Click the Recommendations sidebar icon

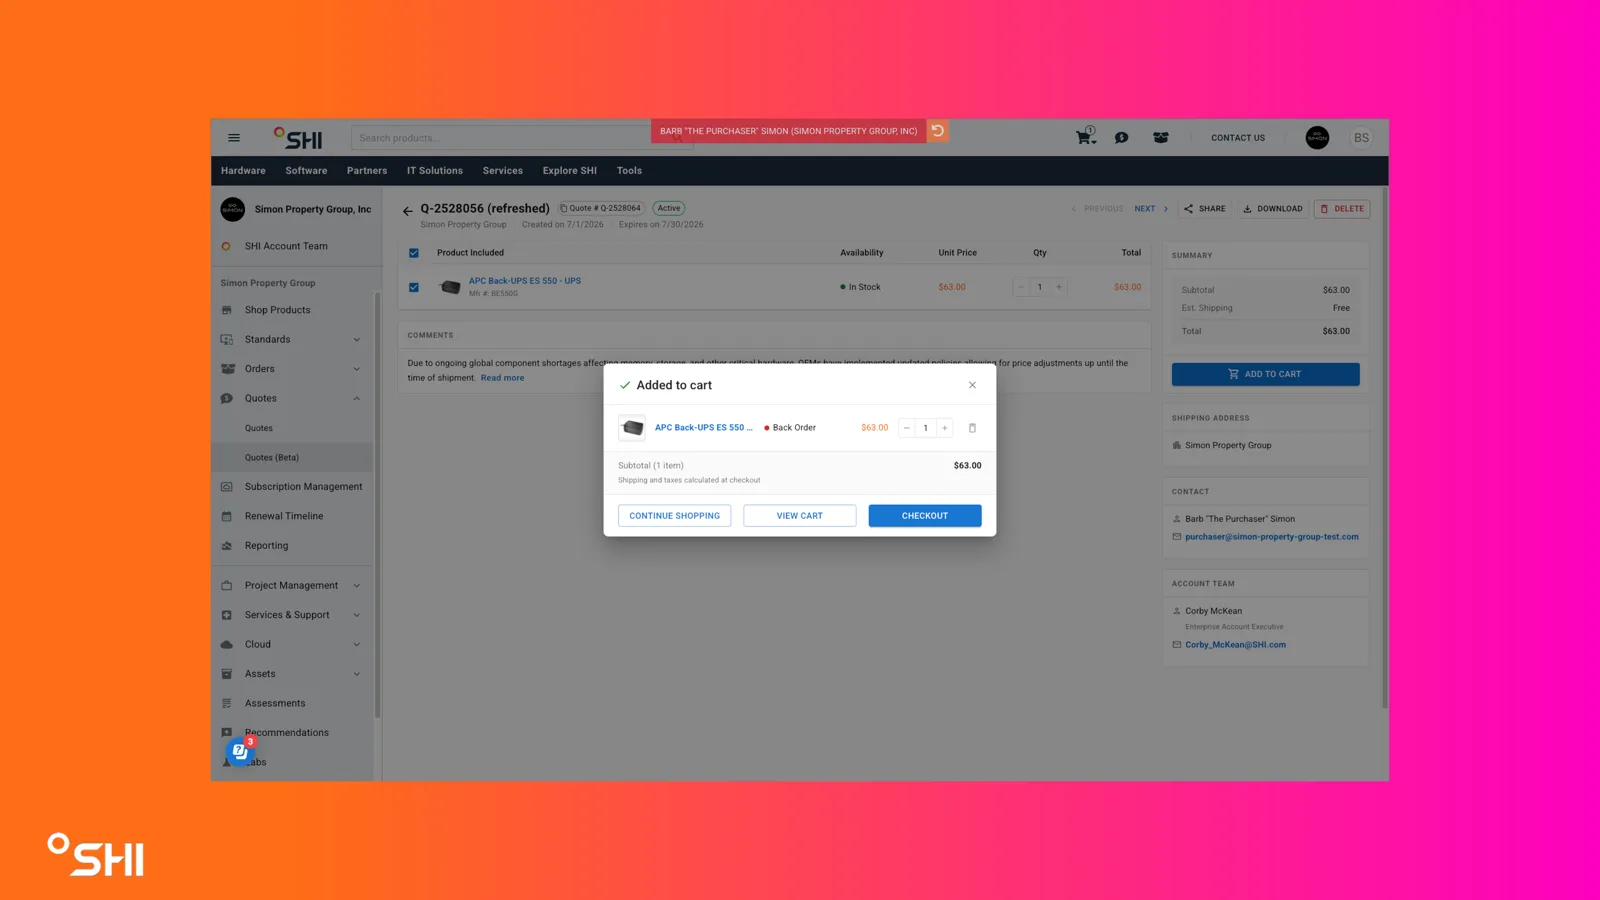[x=227, y=733]
